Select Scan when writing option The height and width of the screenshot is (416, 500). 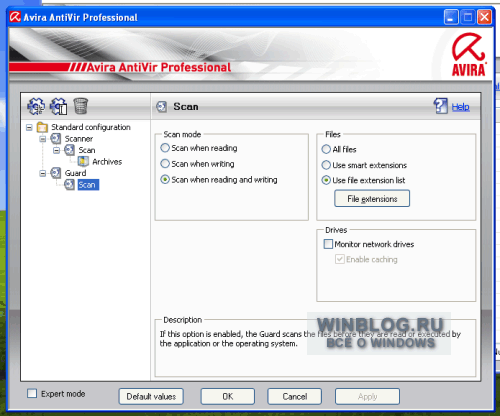click(x=165, y=164)
